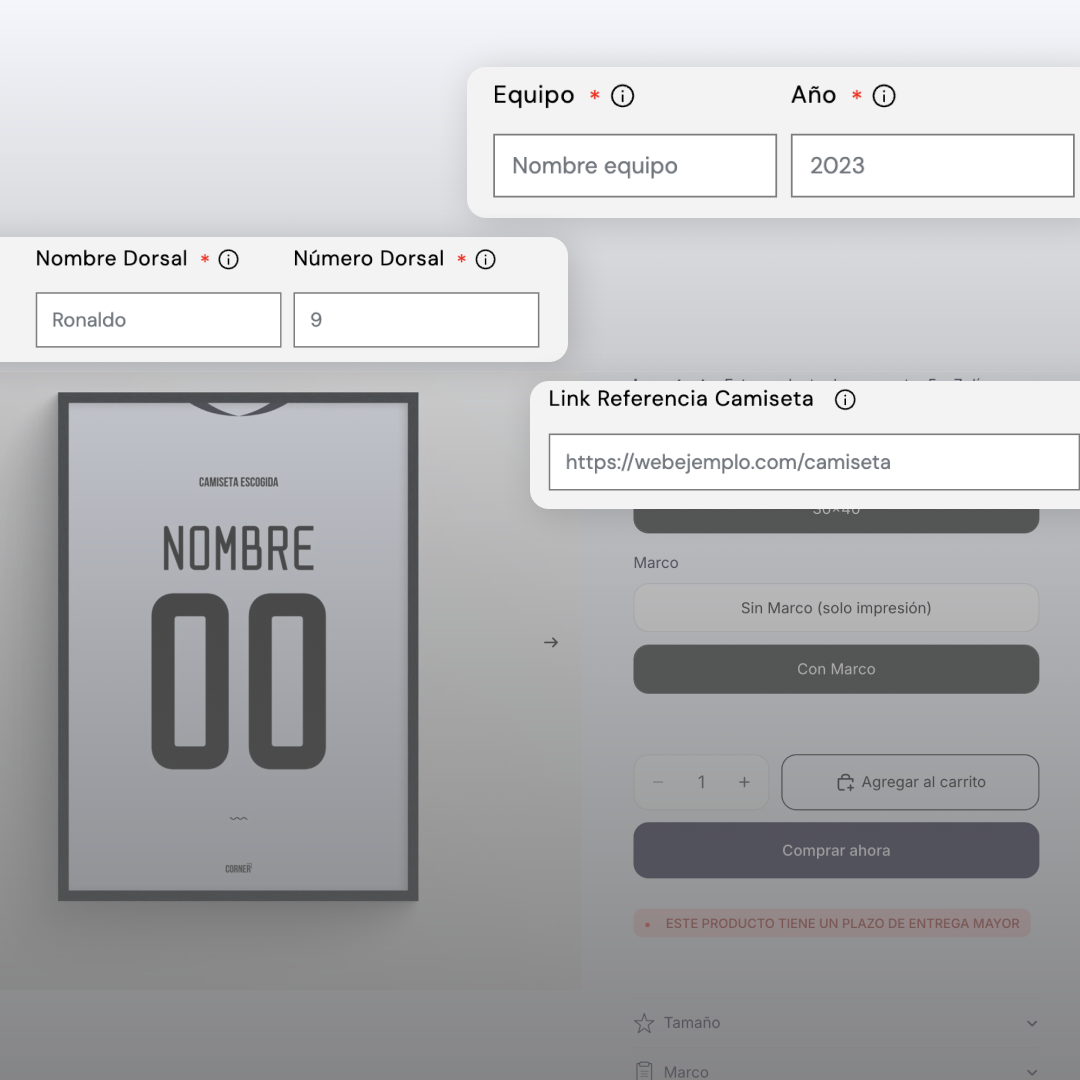Screen dimensions: 1080x1080
Task: Click the Agregar al carrito button
Action: pos(910,782)
